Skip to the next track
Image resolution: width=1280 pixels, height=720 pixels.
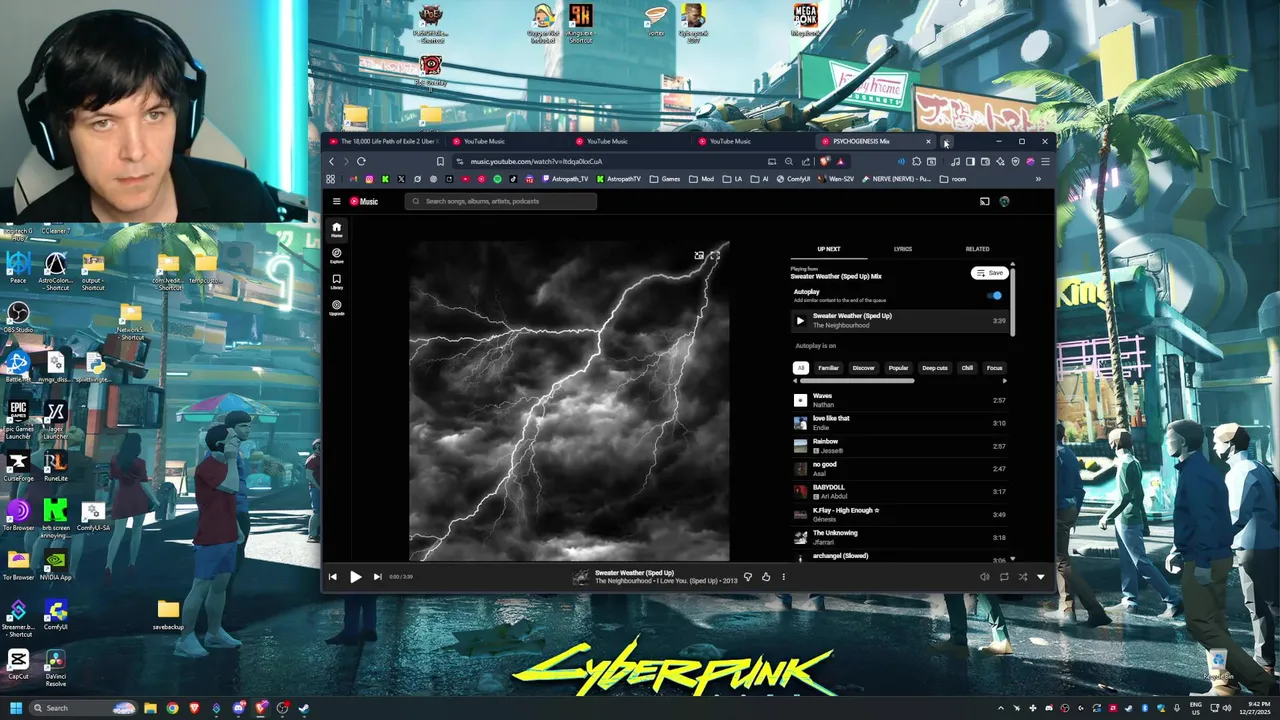point(377,577)
